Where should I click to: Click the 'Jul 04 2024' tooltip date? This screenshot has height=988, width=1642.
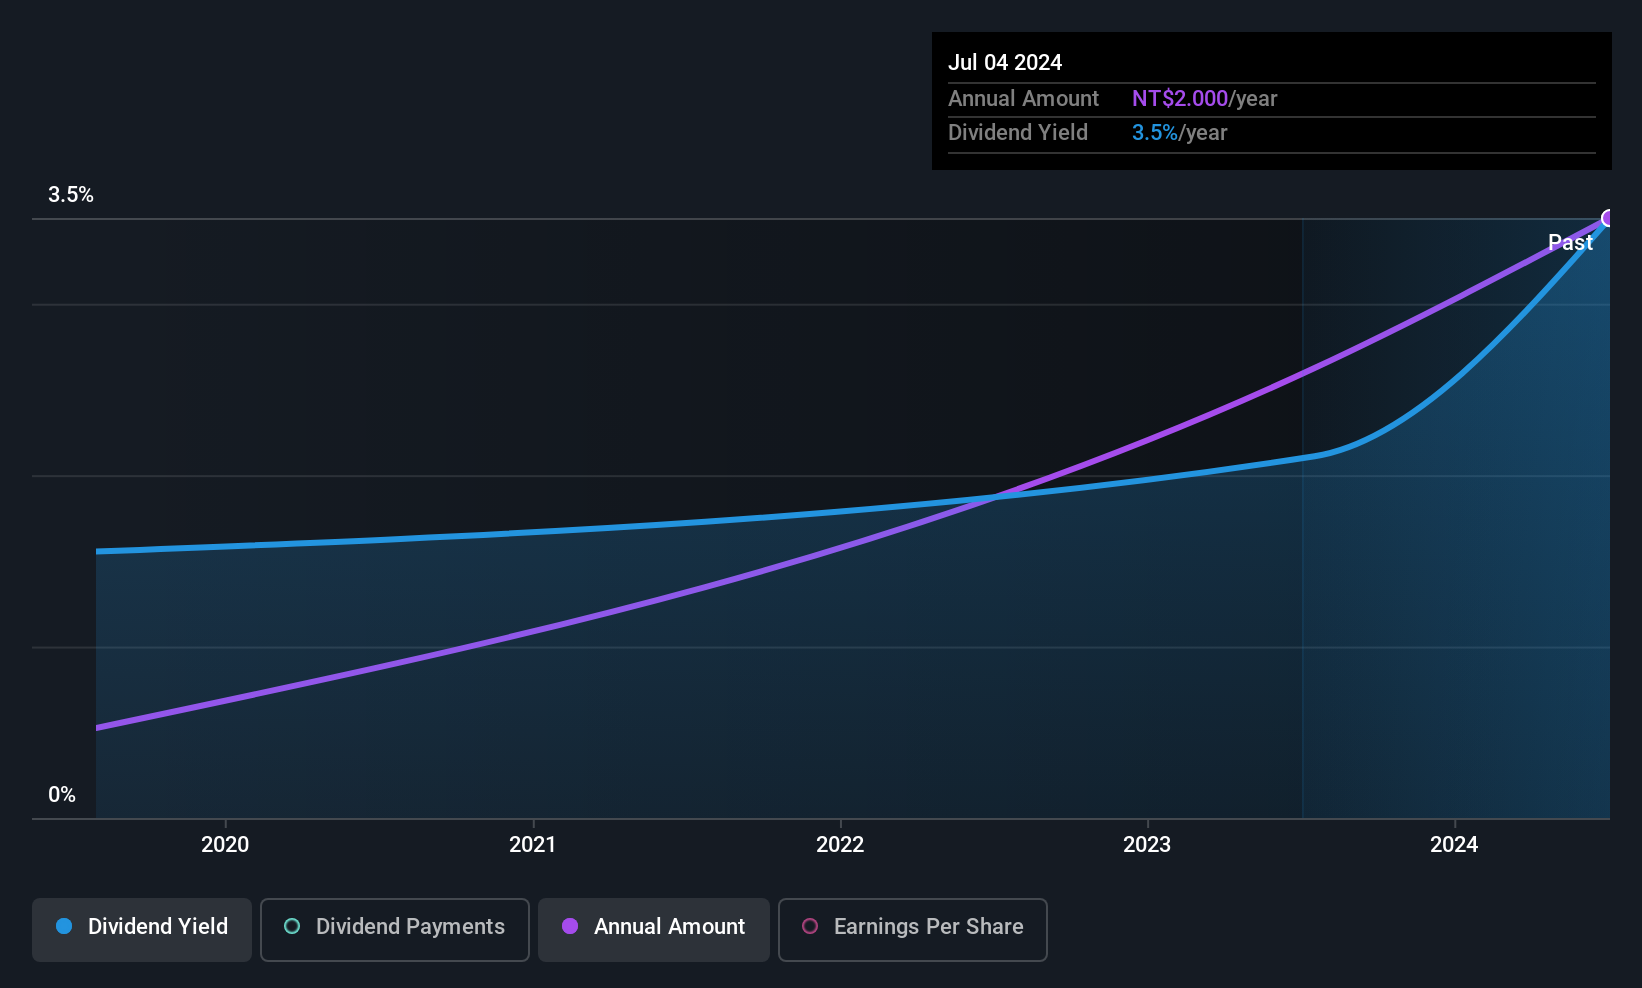point(1005,62)
